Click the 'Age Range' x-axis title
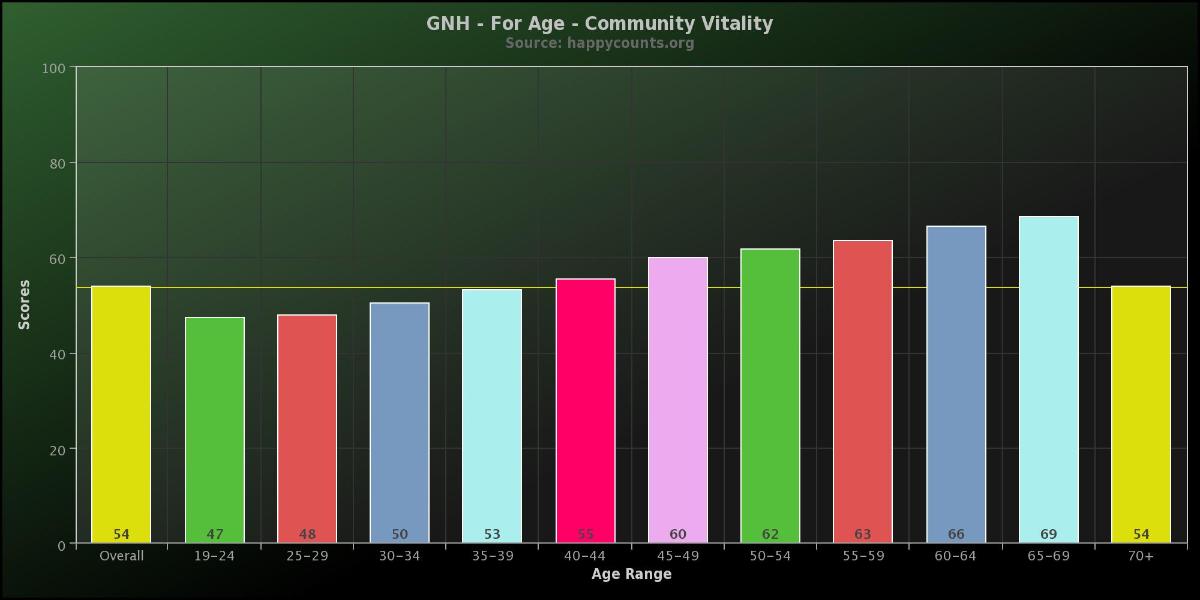The height and width of the screenshot is (600, 1200). [x=631, y=574]
